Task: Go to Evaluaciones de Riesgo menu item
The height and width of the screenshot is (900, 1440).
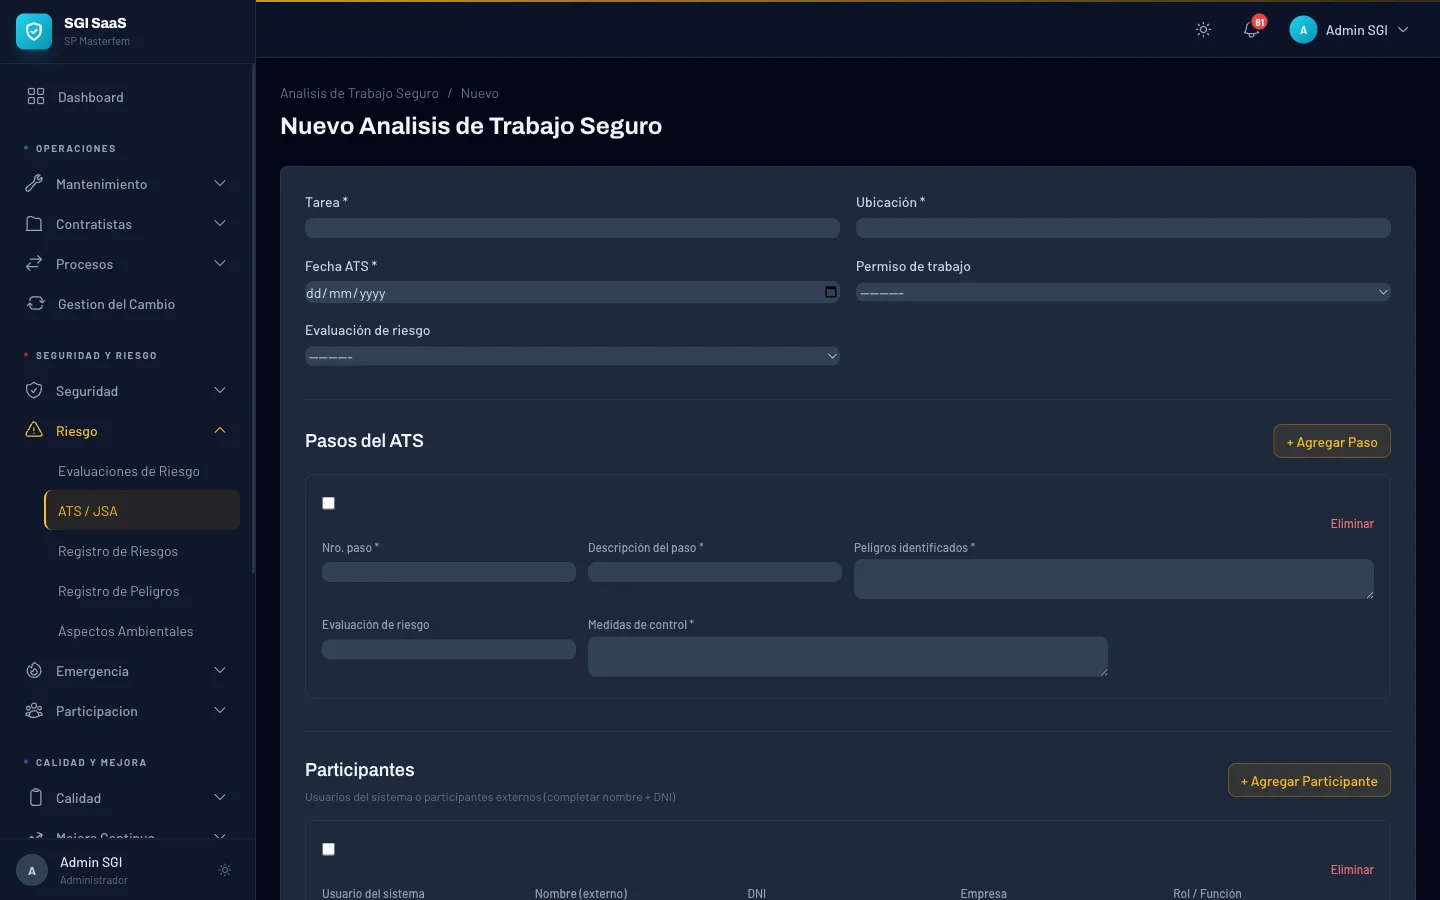Action: point(129,471)
